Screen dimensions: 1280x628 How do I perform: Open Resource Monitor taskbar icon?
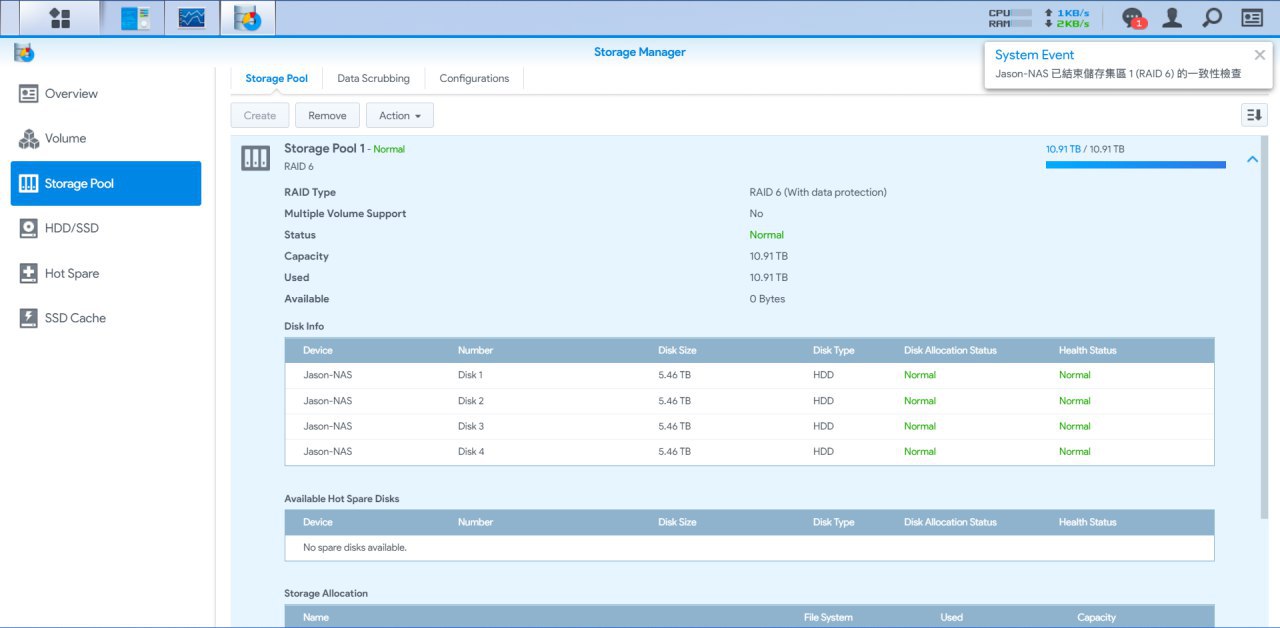(x=191, y=18)
